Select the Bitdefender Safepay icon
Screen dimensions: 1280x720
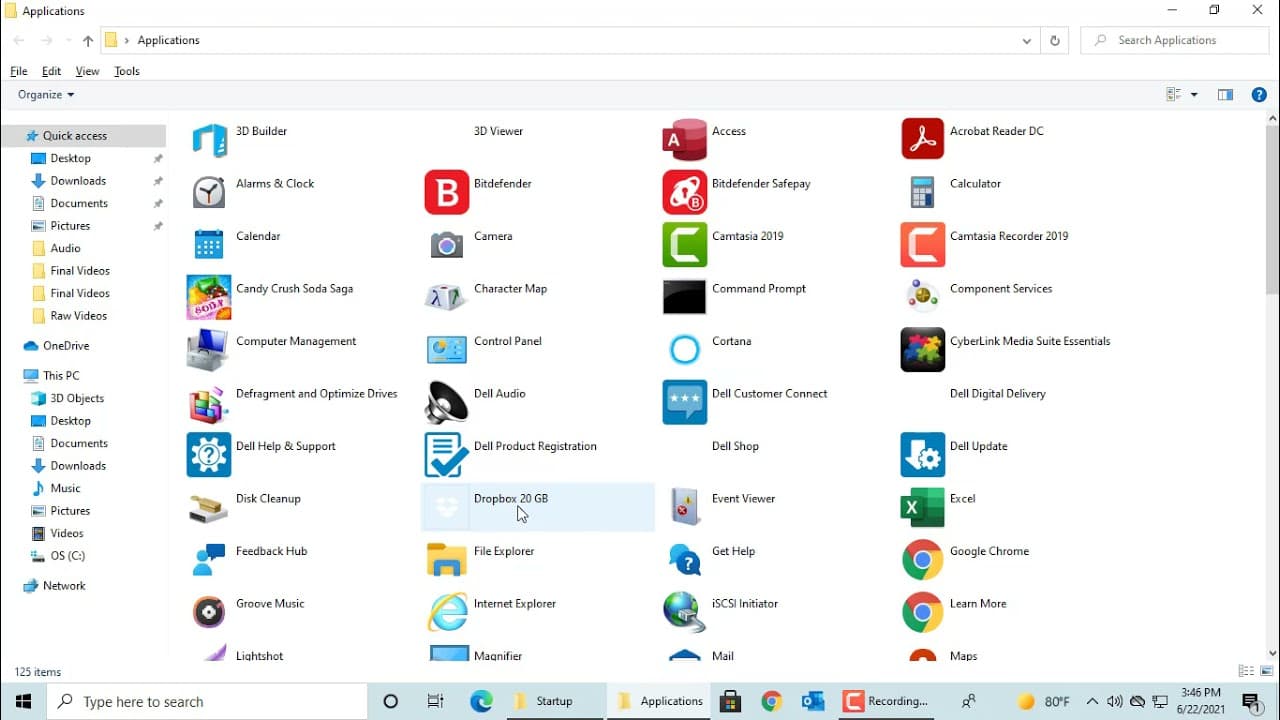(x=685, y=192)
